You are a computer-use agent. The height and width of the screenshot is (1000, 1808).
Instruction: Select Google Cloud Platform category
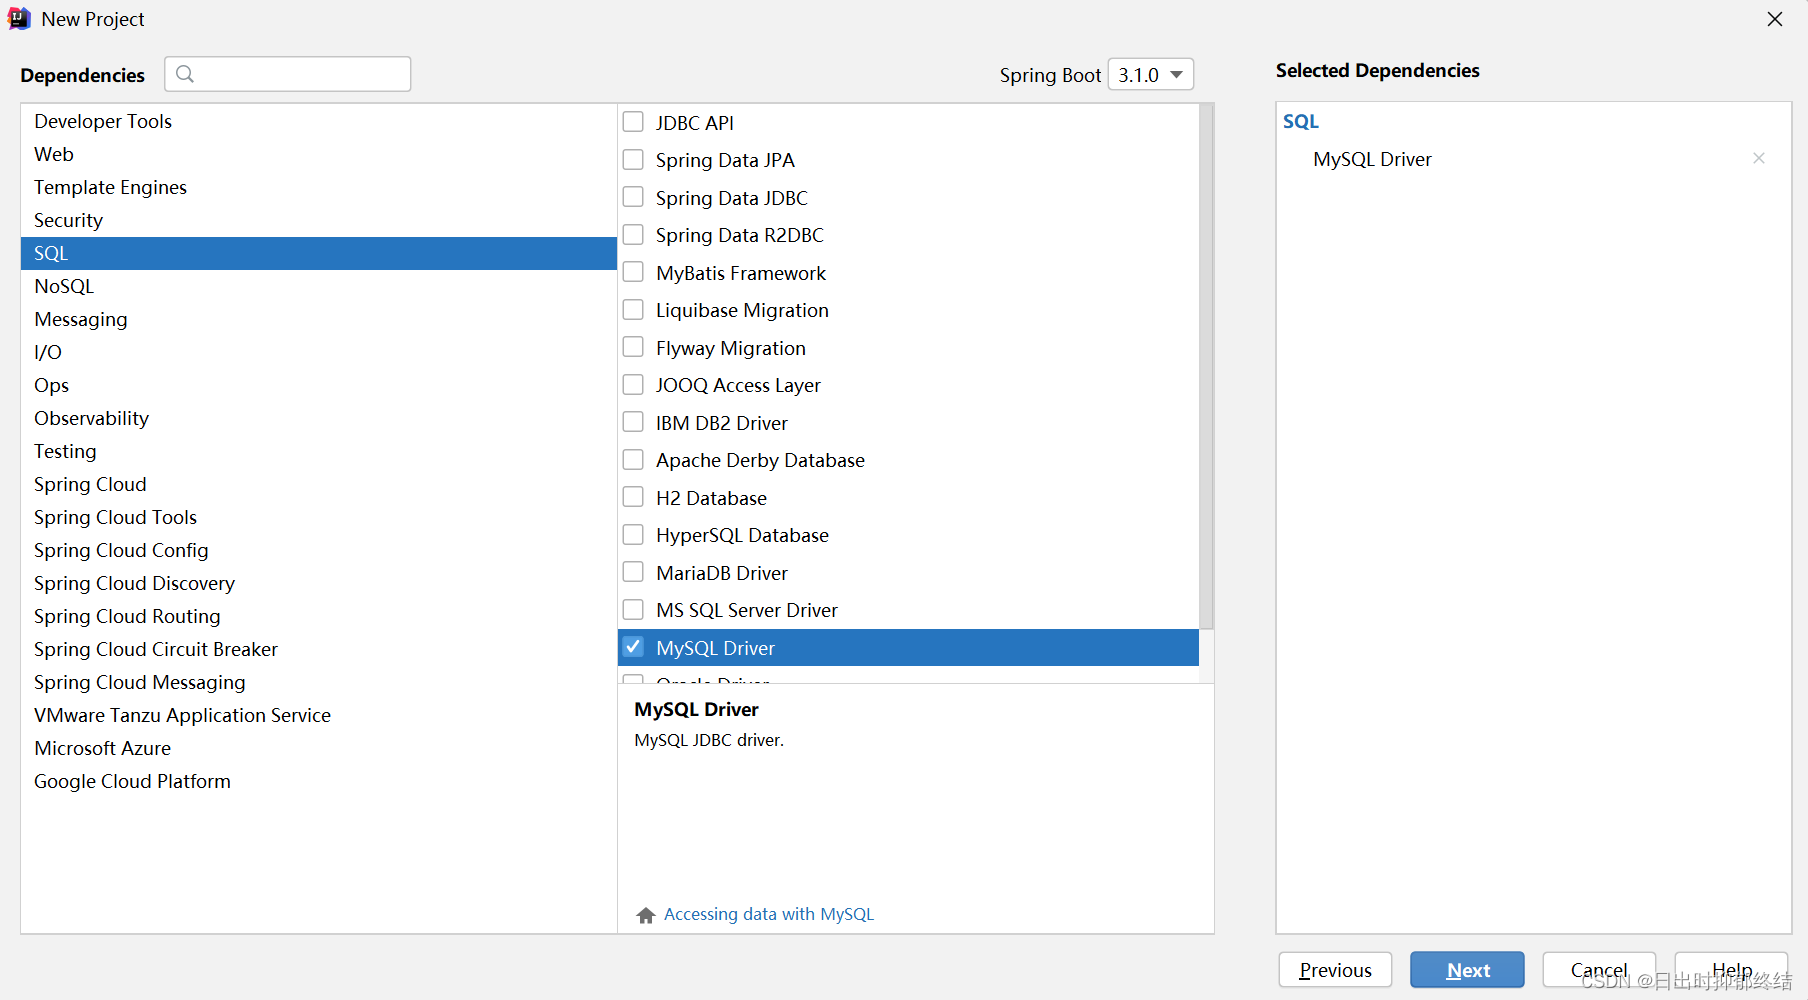(318, 781)
